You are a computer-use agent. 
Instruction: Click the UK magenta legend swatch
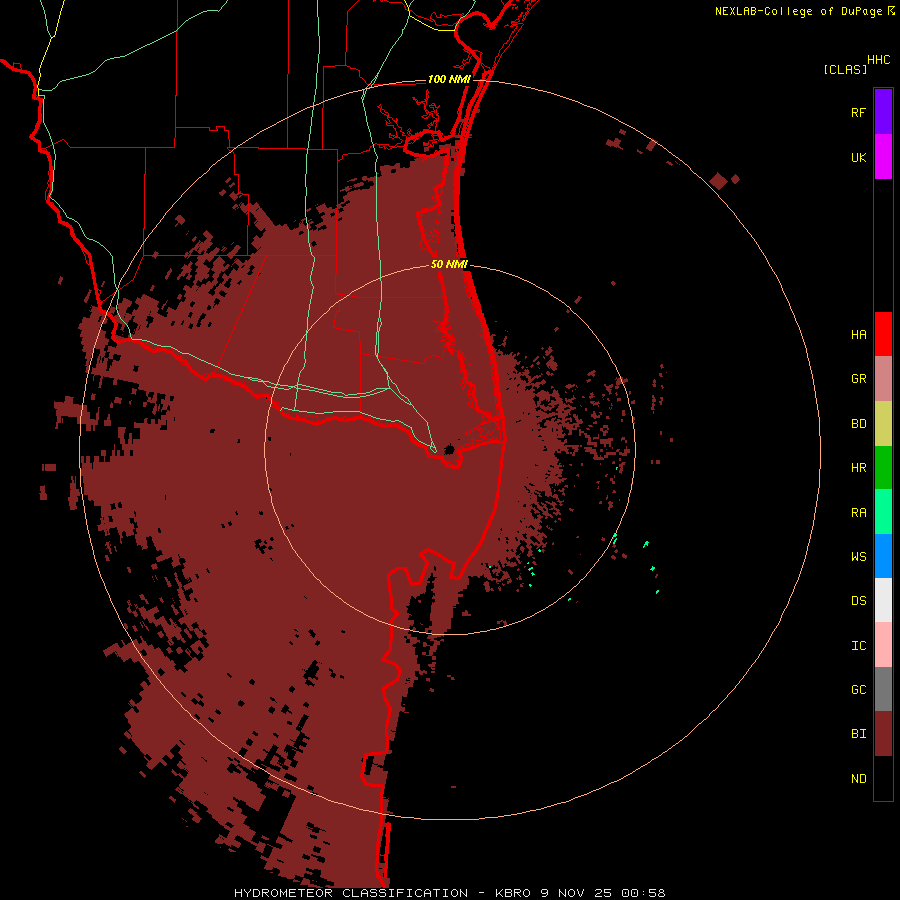(x=883, y=157)
